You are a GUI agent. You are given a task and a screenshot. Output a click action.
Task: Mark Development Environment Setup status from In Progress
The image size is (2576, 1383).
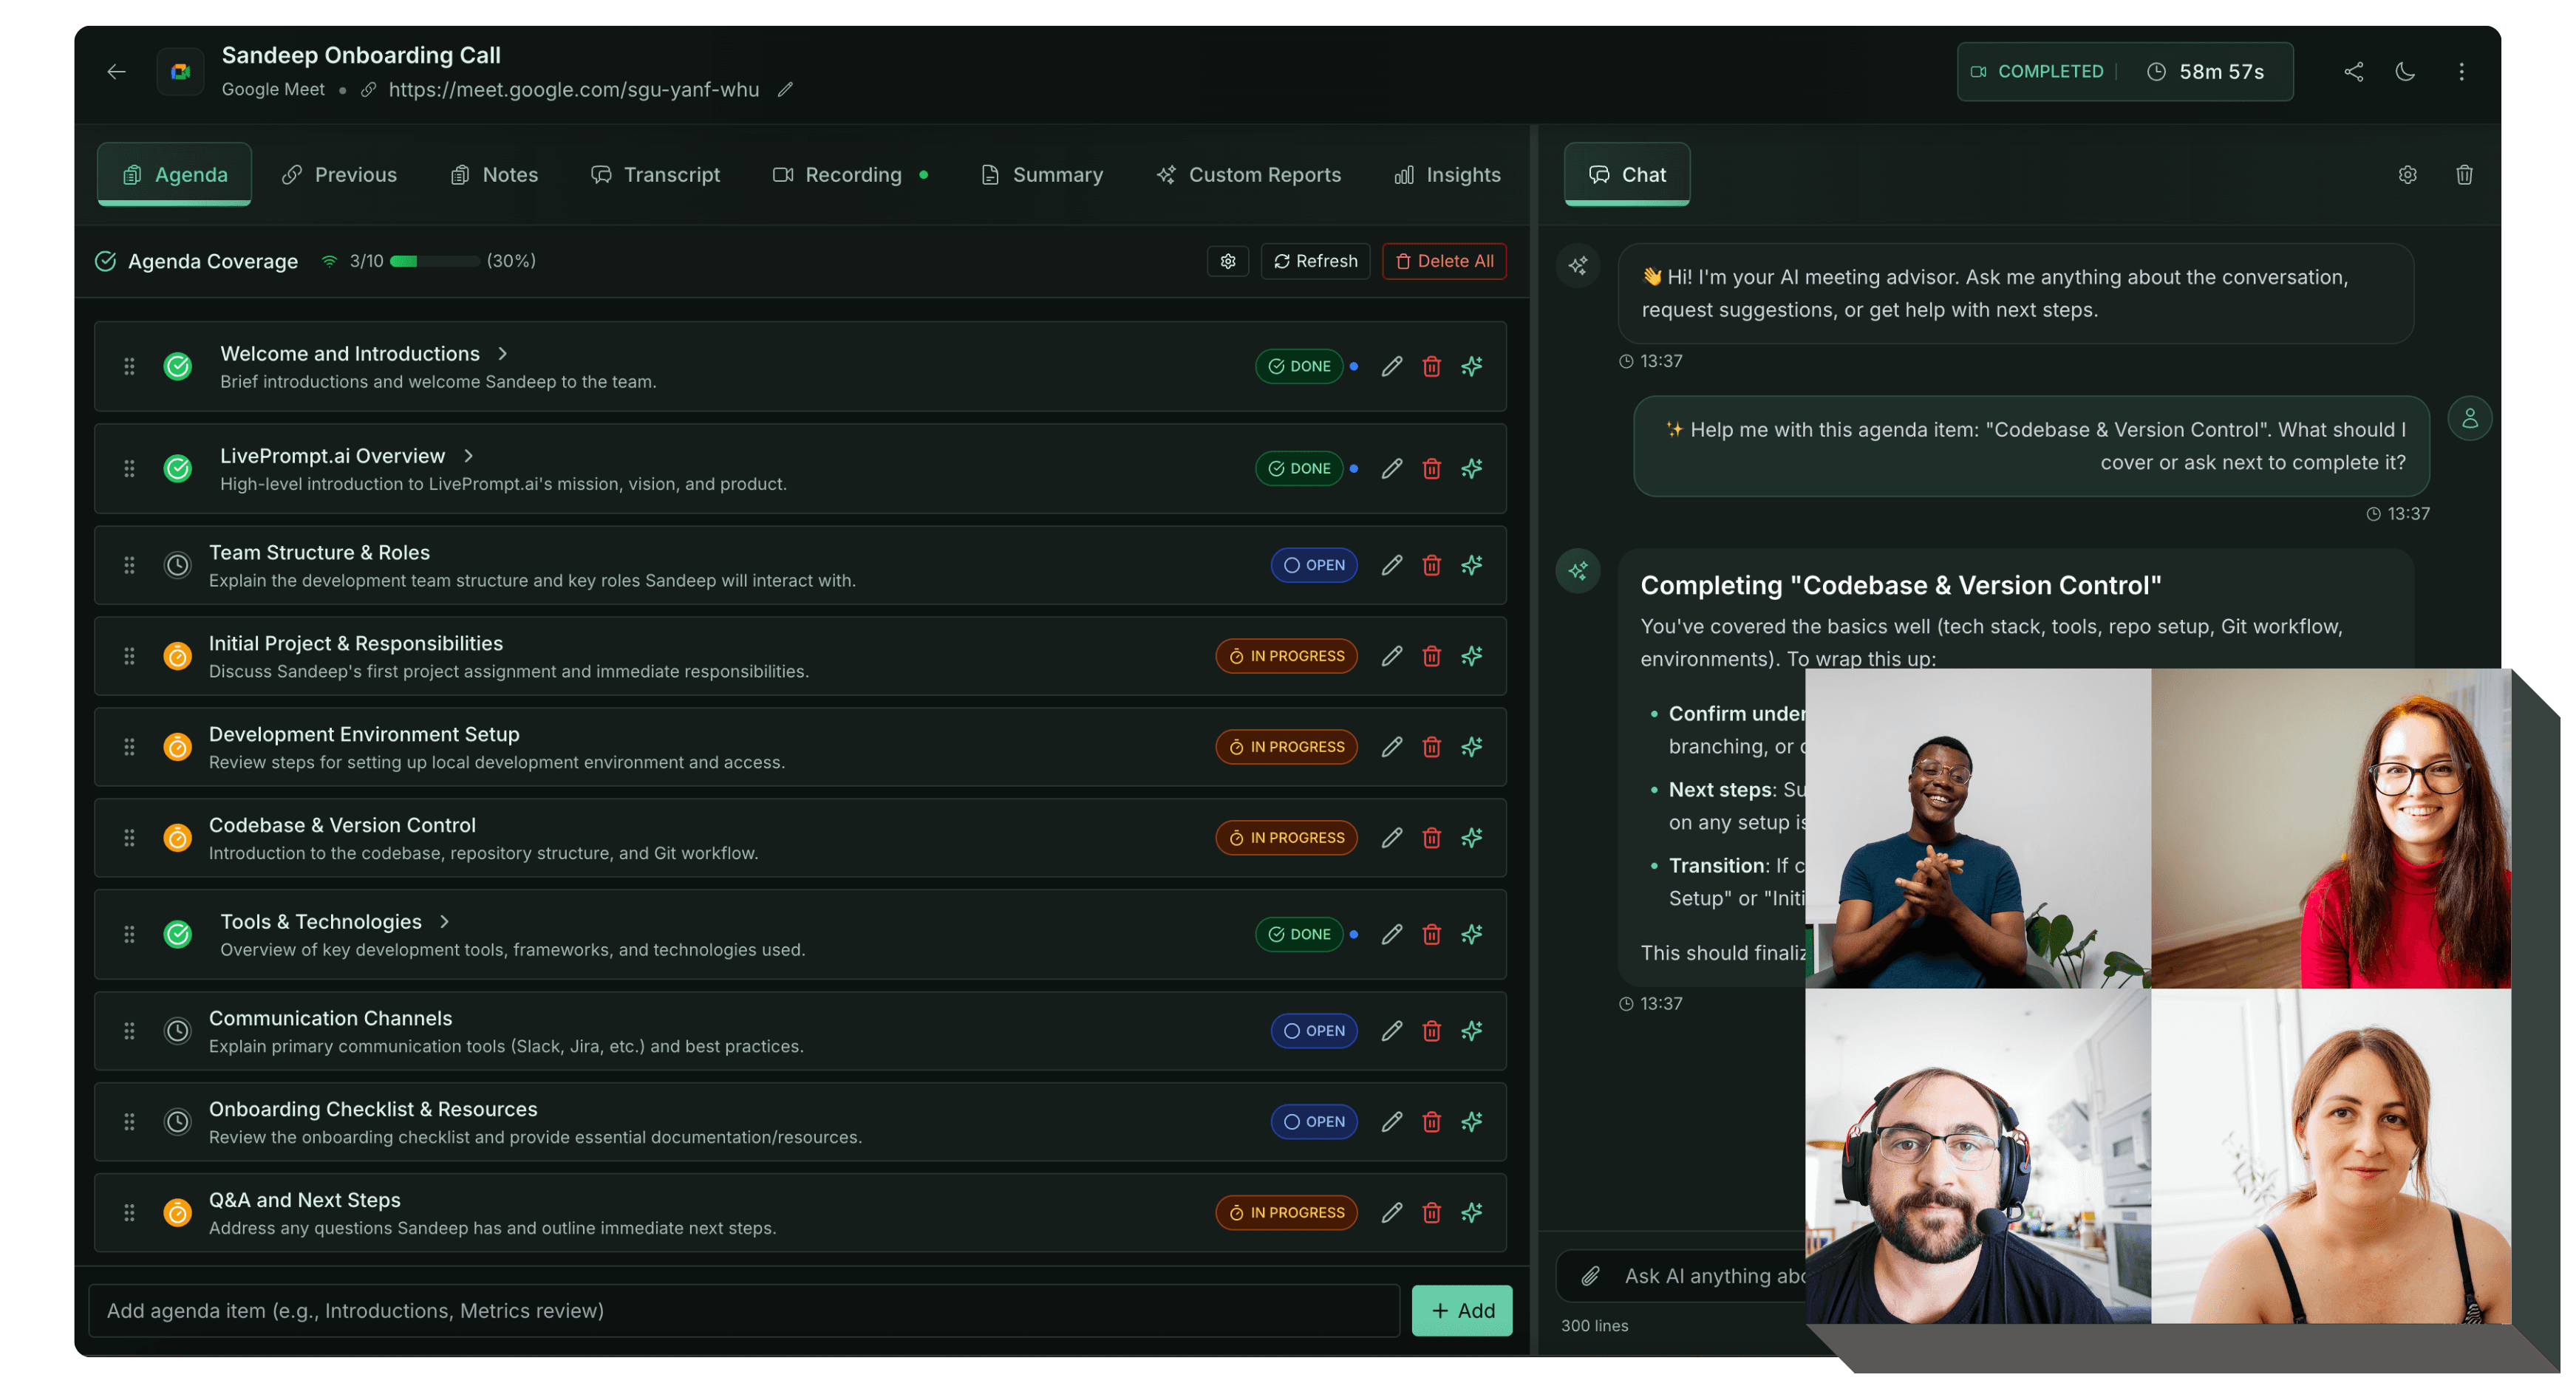(1286, 746)
